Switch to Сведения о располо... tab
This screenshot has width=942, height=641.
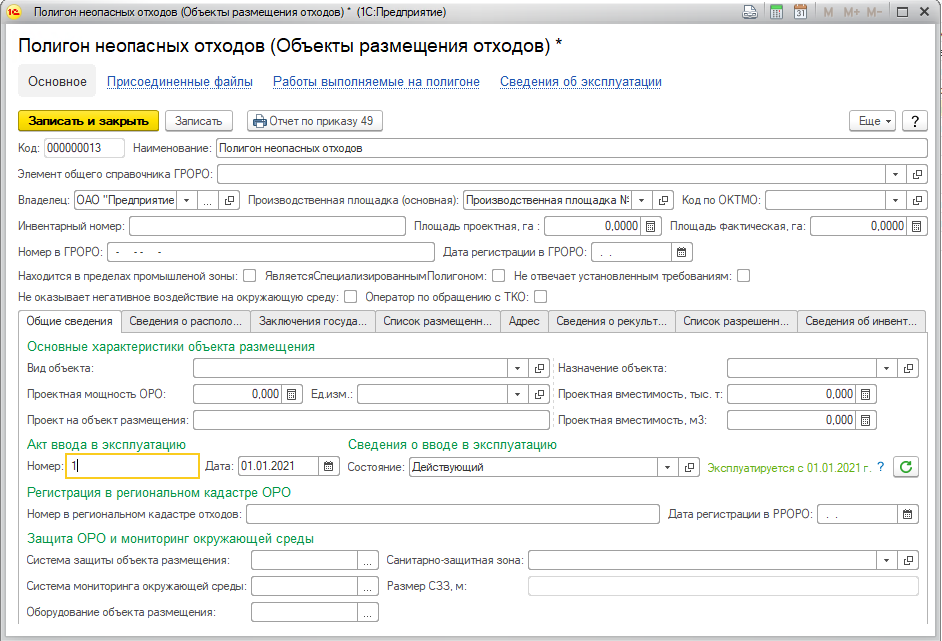tap(186, 321)
